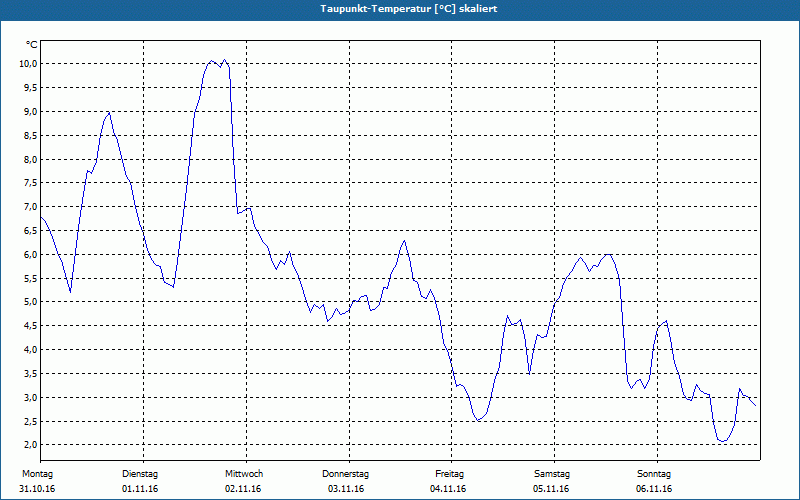Viewport: 800px width, 500px height.
Task: Click the '7,0' y-axis value
Action: (30, 207)
